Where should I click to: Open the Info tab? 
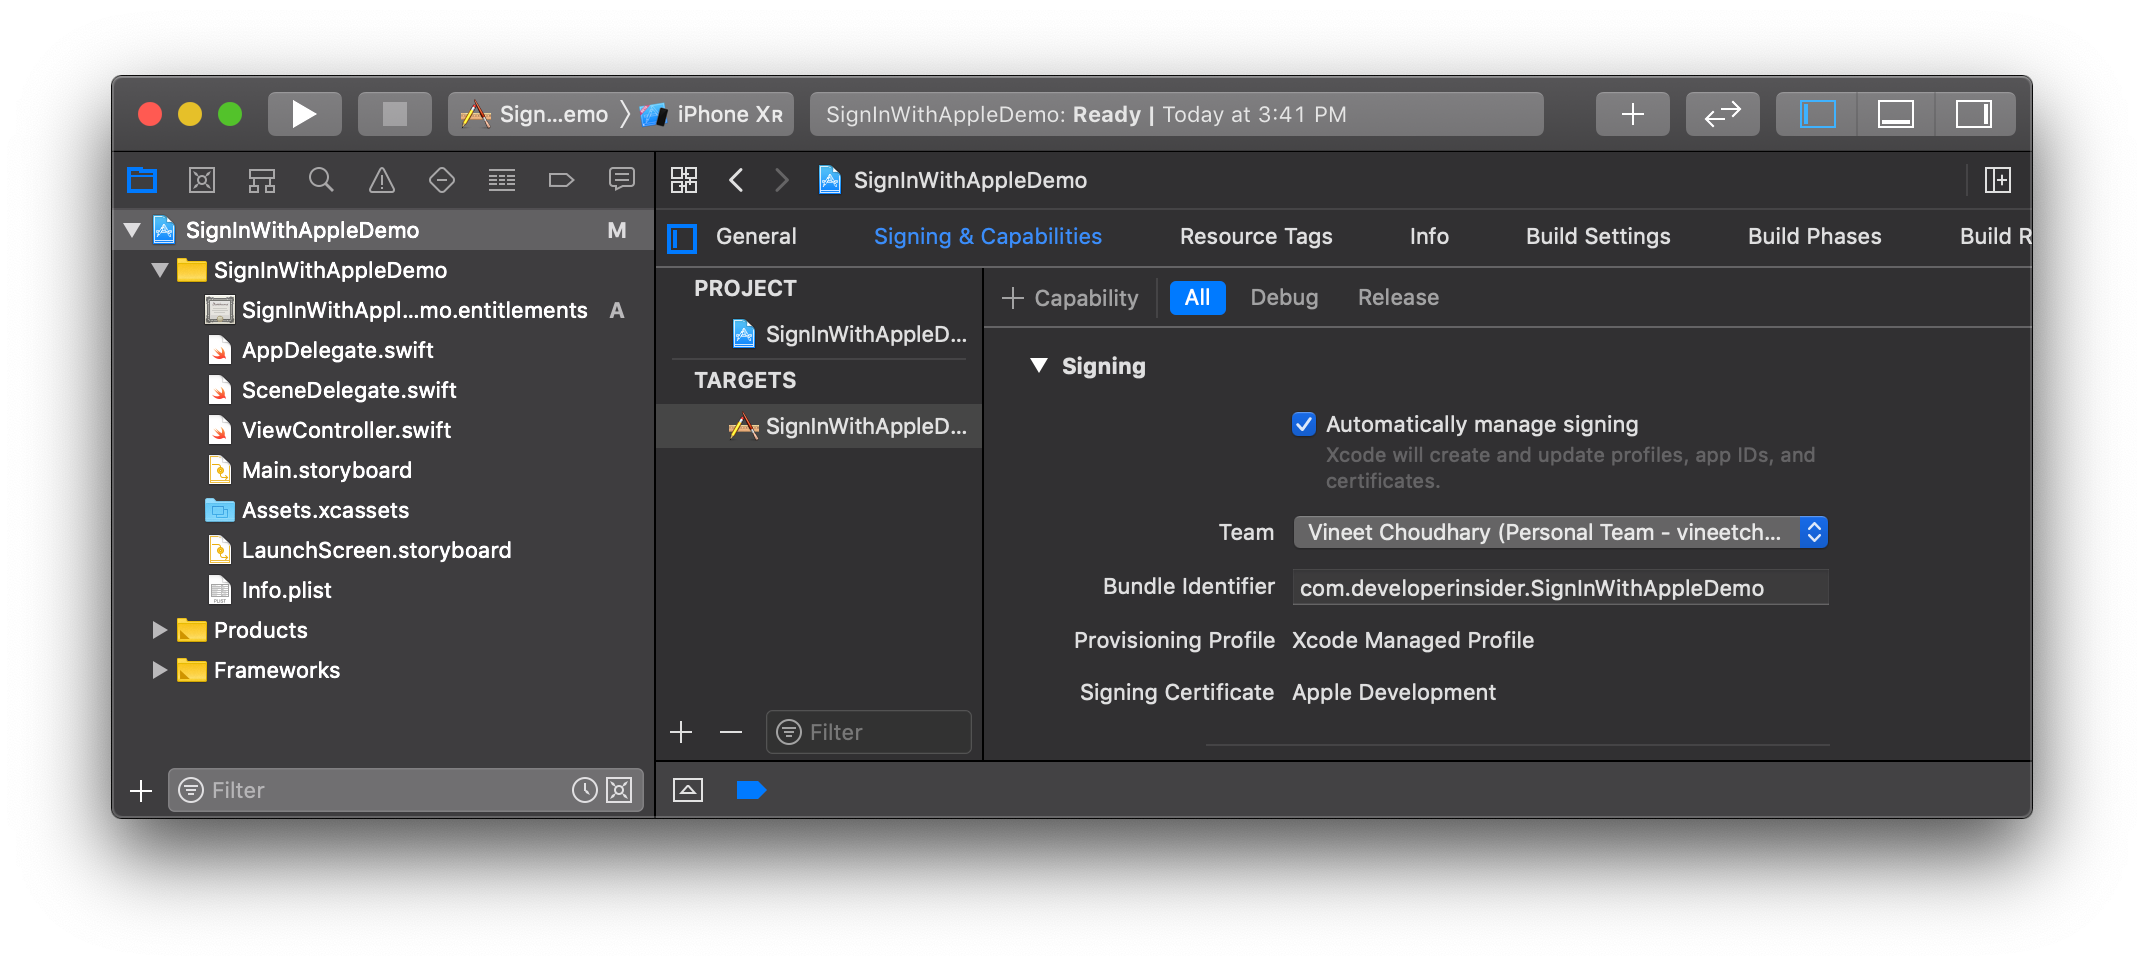tap(1429, 237)
